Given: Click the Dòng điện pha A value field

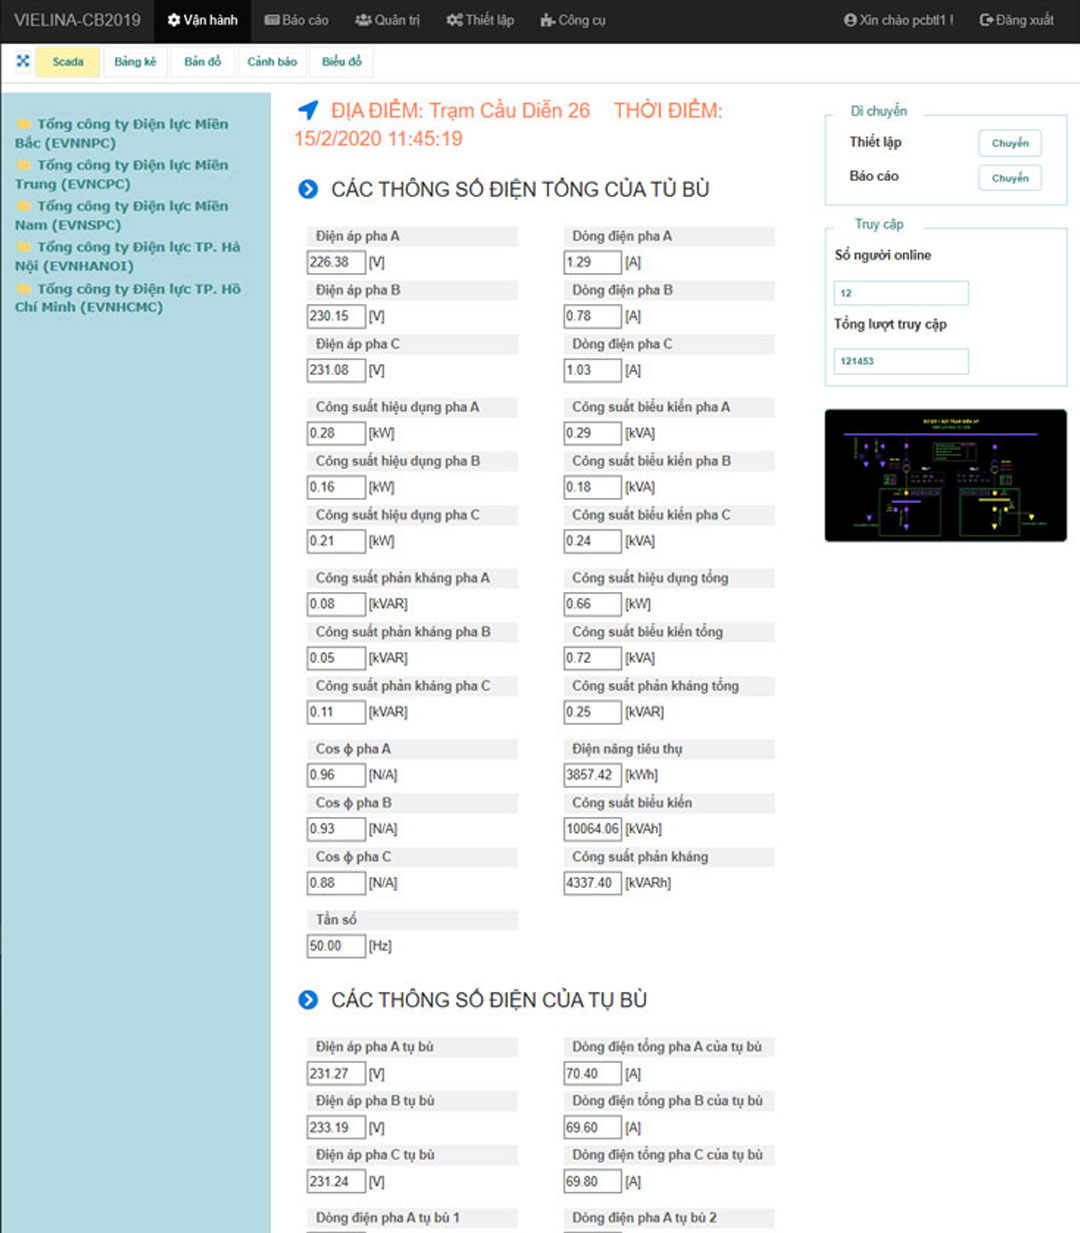Looking at the screenshot, I should pyautogui.click(x=593, y=262).
